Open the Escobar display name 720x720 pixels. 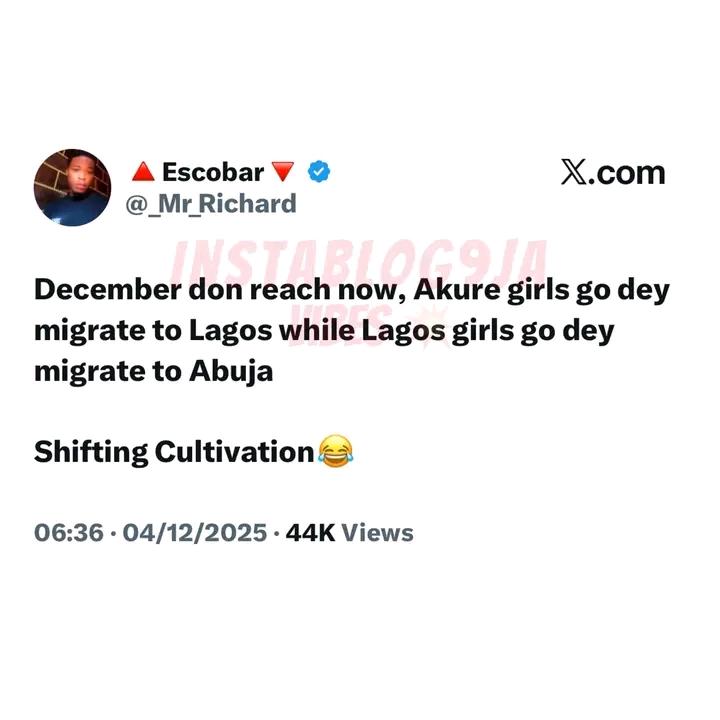(213, 172)
